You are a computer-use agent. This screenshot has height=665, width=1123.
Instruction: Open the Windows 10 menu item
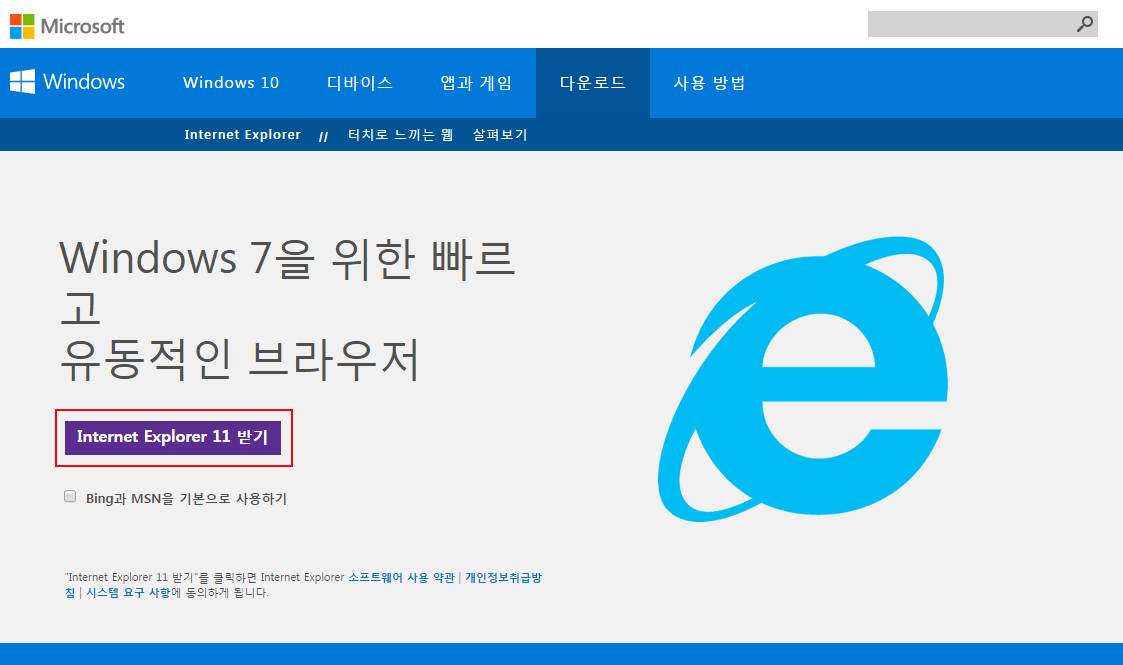click(231, 83)
